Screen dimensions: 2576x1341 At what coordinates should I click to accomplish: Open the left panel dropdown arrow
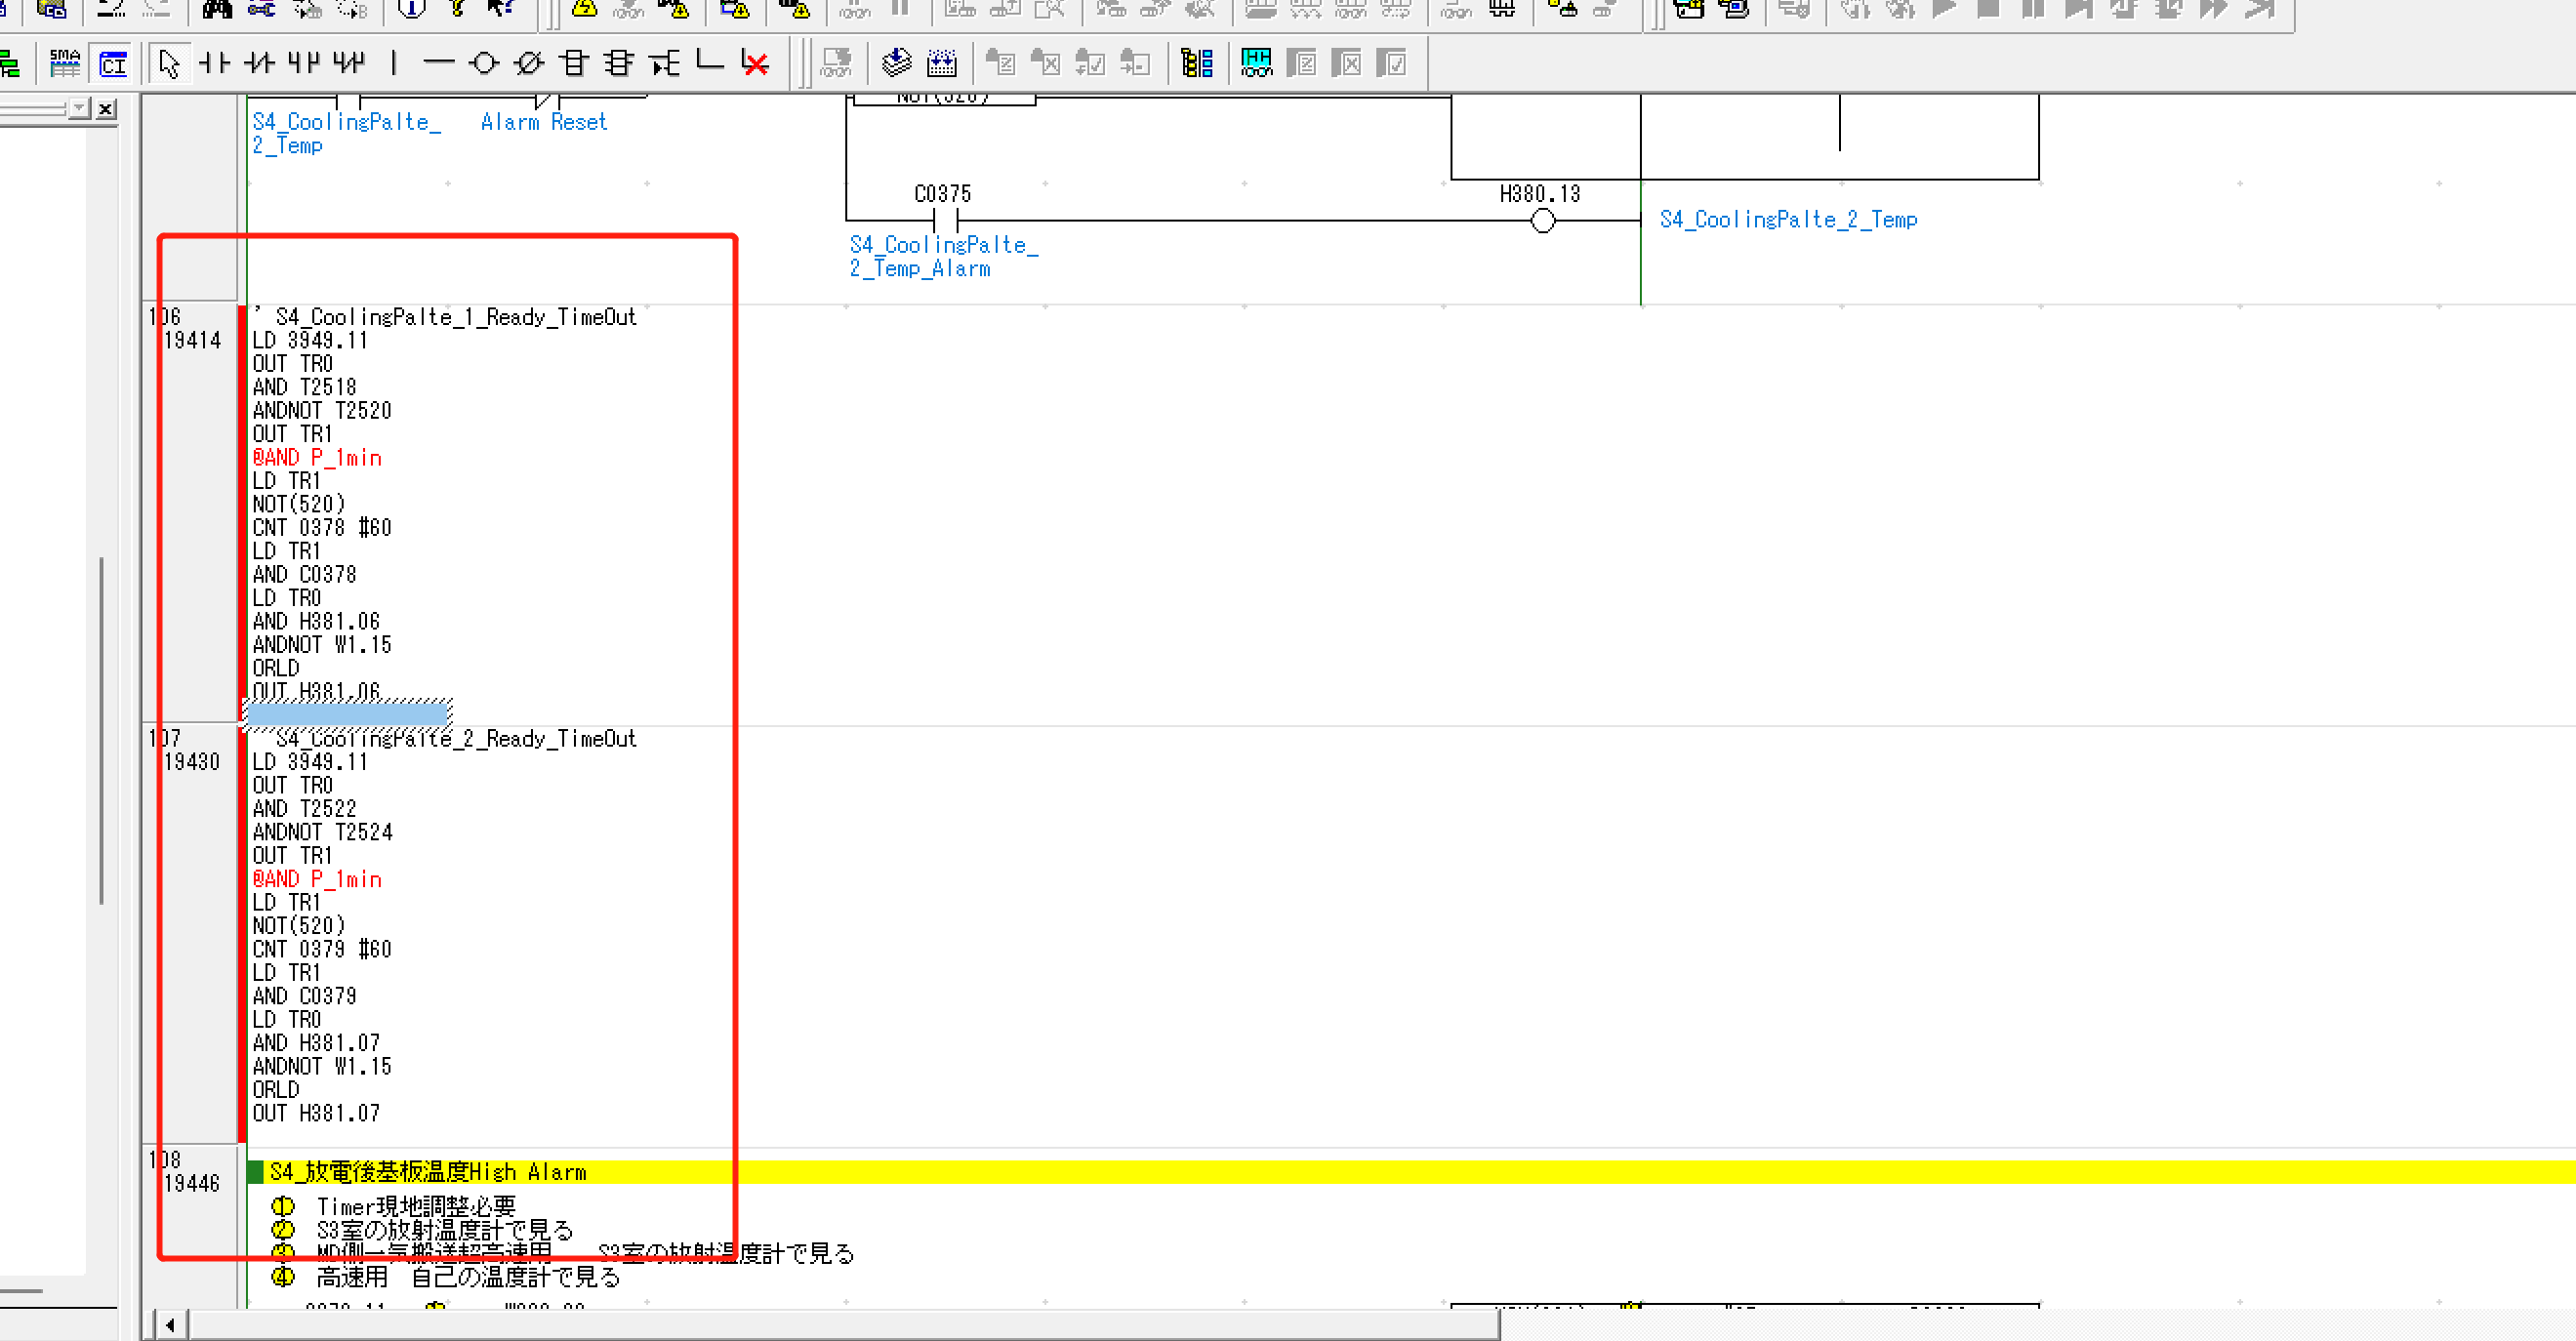(79, 108)
